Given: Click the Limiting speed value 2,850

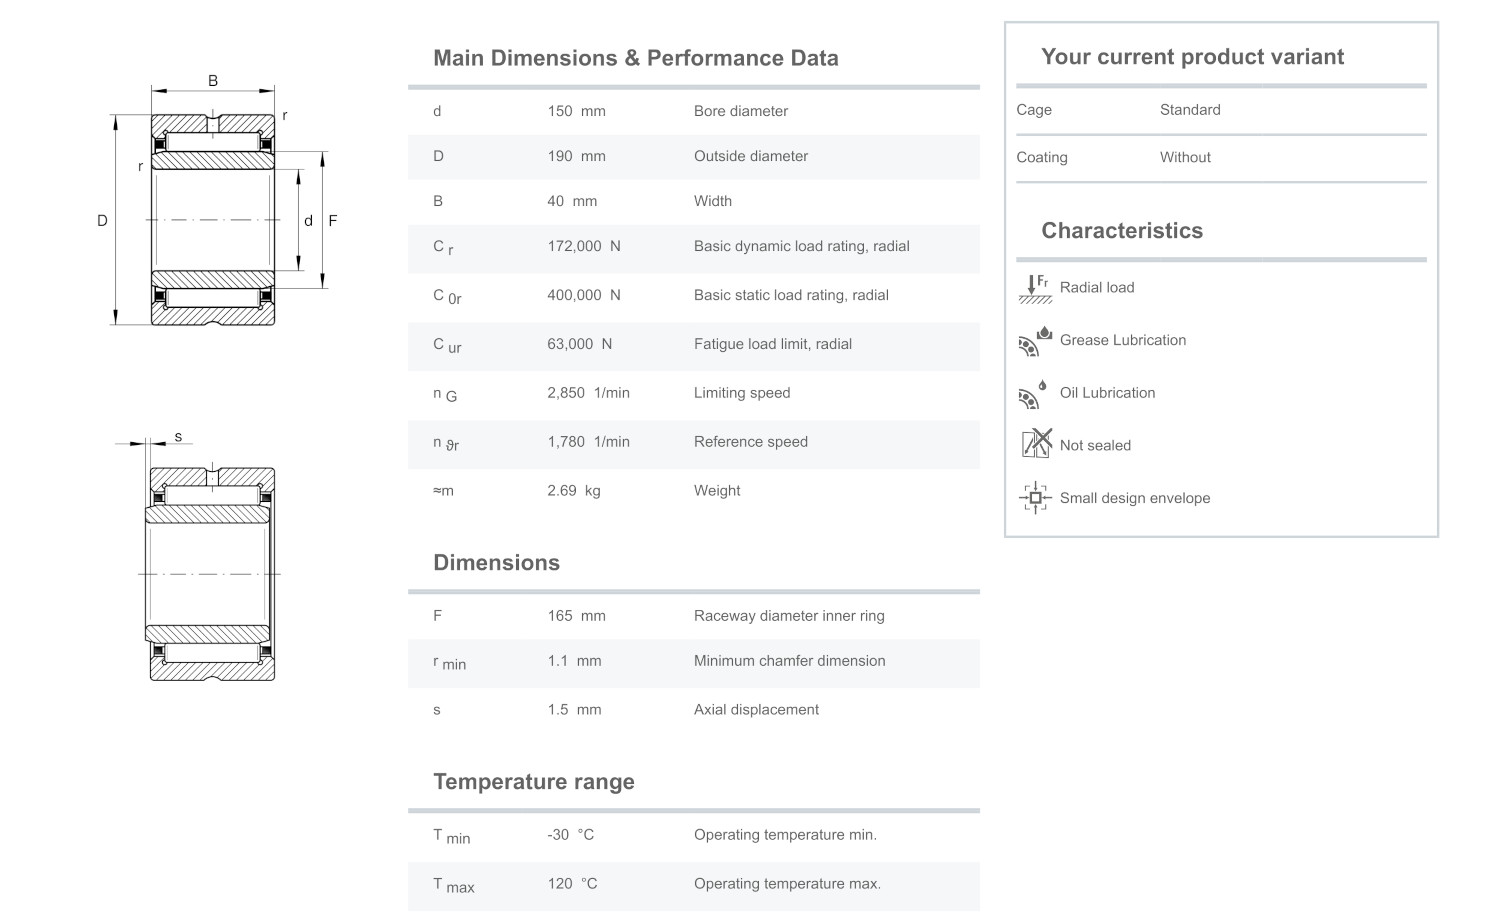Looking at the screenshot, I should pos(566,393).
